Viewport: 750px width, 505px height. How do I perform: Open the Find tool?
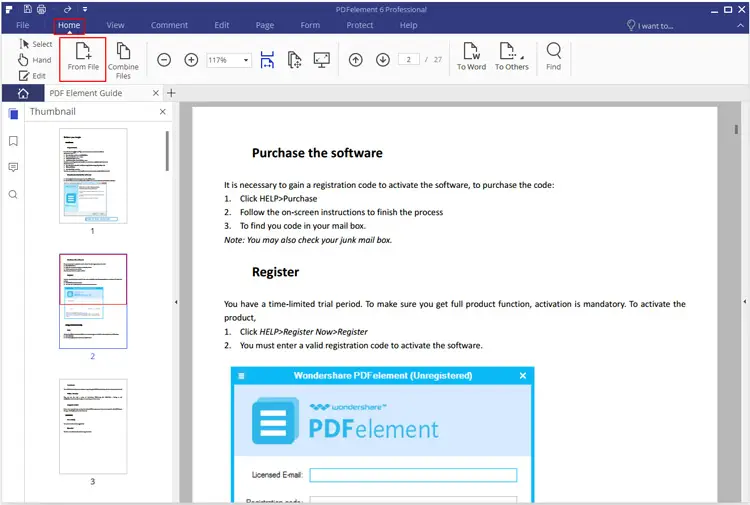(x=553, y=56)
